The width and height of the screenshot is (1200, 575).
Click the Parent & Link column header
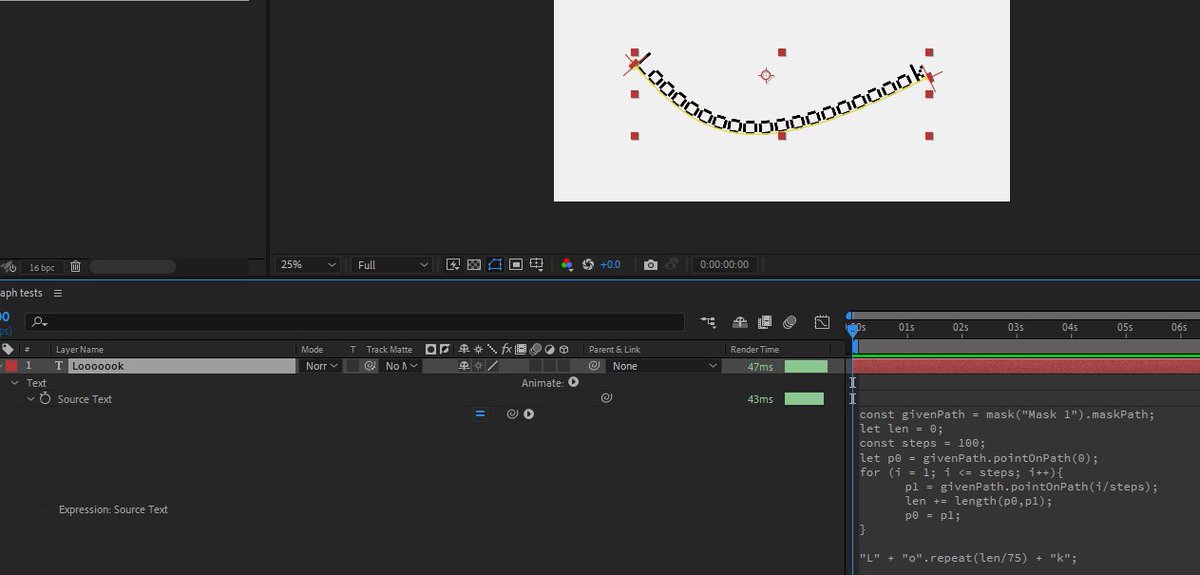point(614,350)
